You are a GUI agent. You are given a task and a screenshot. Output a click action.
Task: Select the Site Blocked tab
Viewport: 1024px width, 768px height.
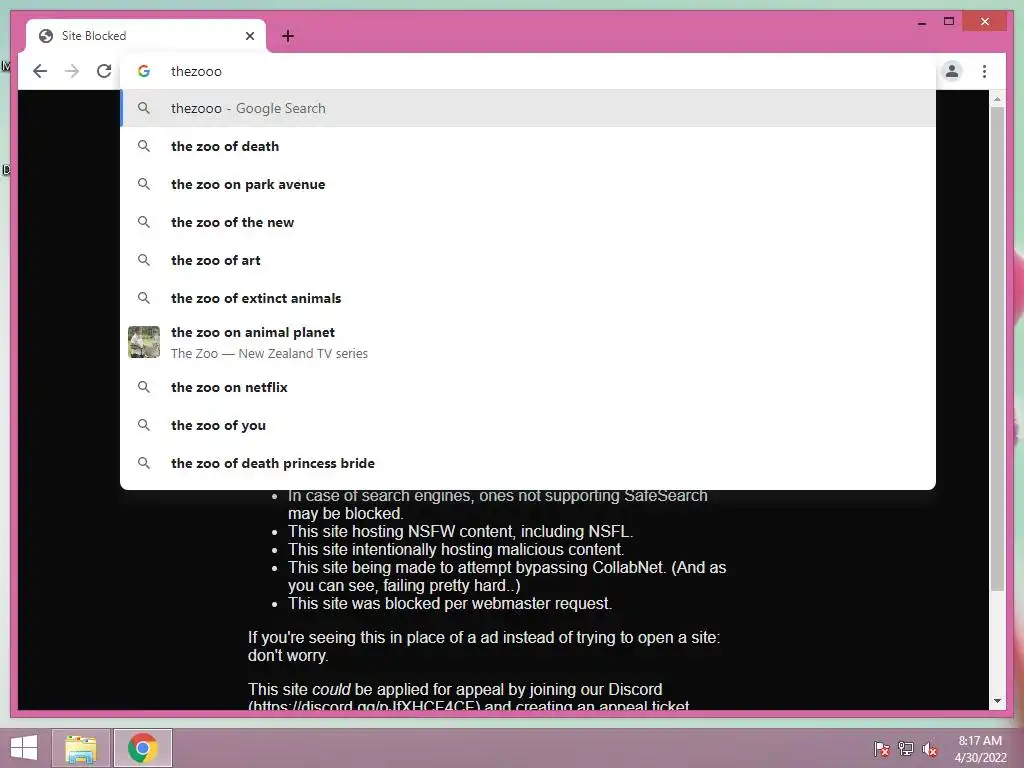click(146, 36)
